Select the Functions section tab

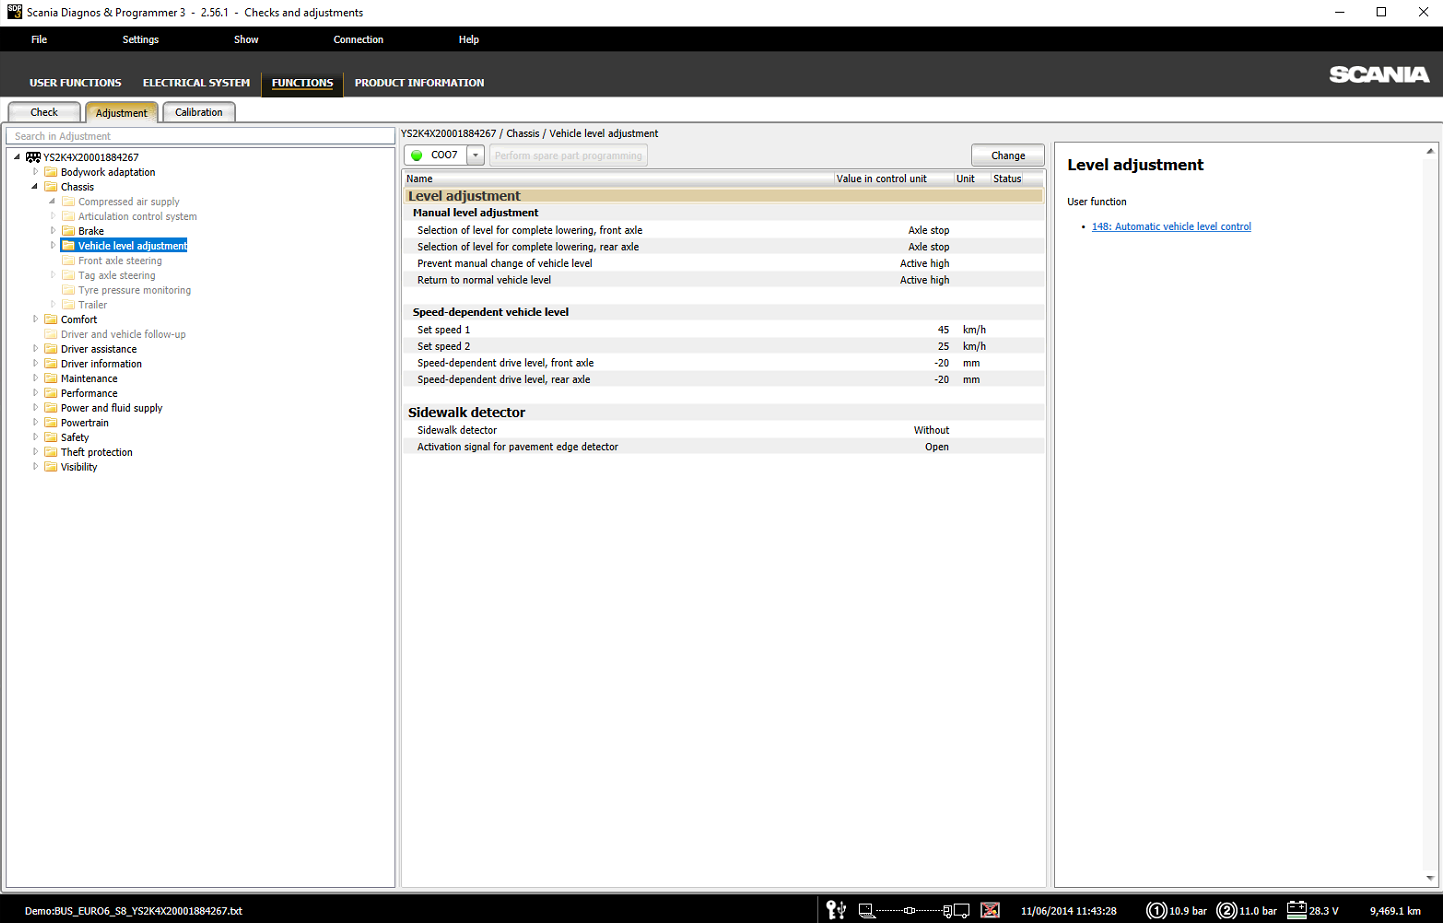302,83
